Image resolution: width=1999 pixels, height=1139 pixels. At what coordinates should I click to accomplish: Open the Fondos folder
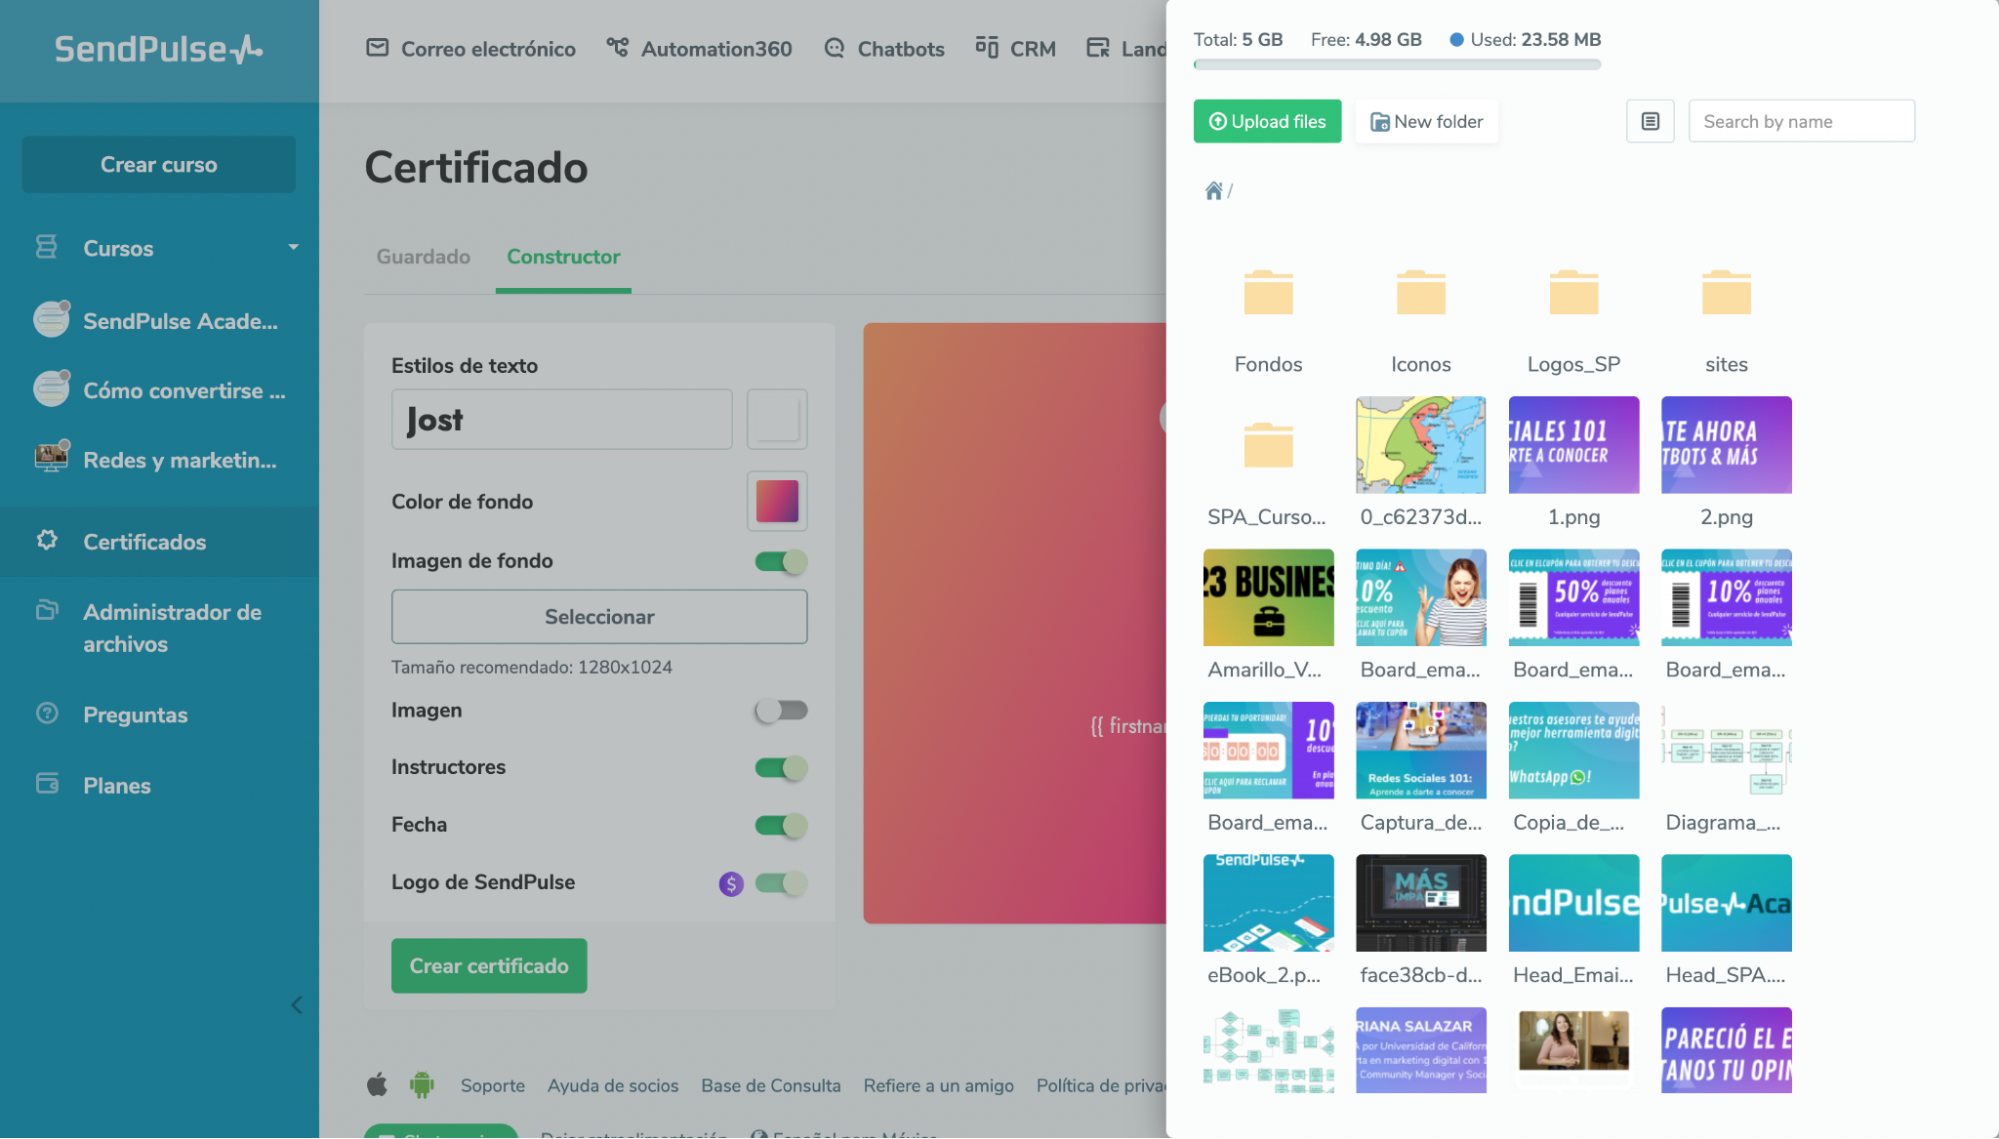pos(1268,292)
